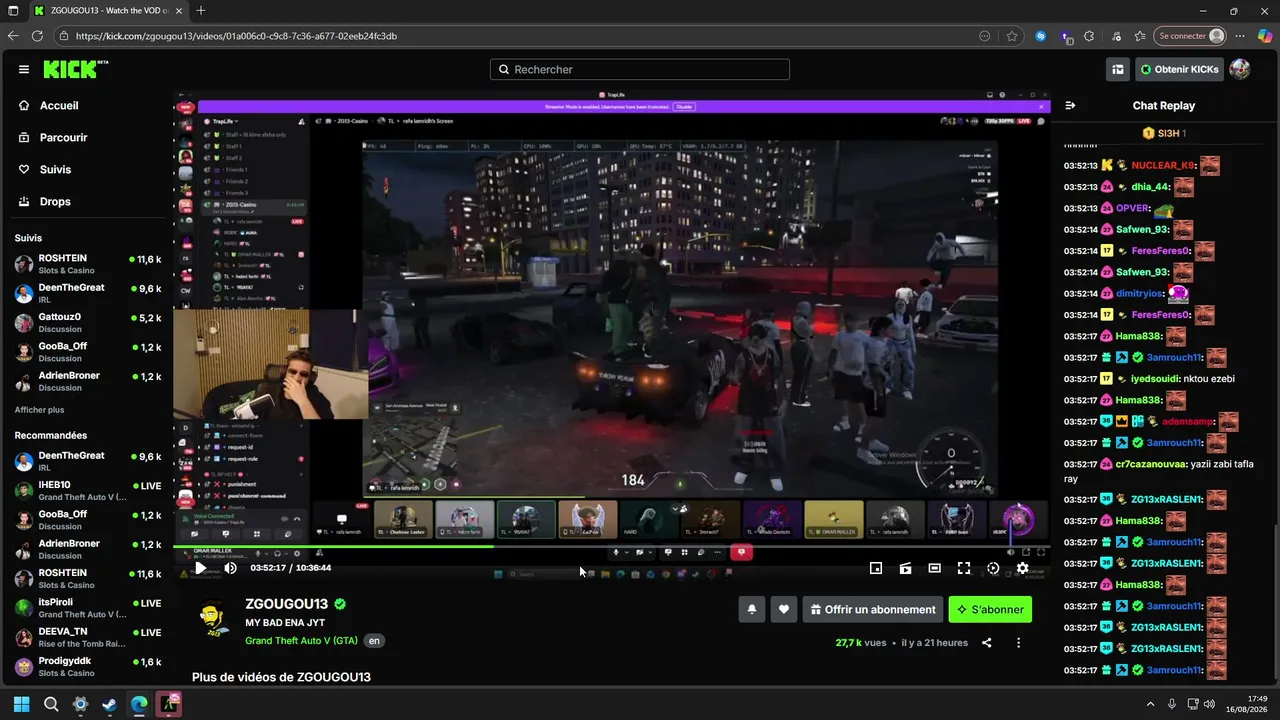1280x720 pixels.
Task: Click adamsamp username in chat
Action: pyautogui.click(x=1188, y=422)
